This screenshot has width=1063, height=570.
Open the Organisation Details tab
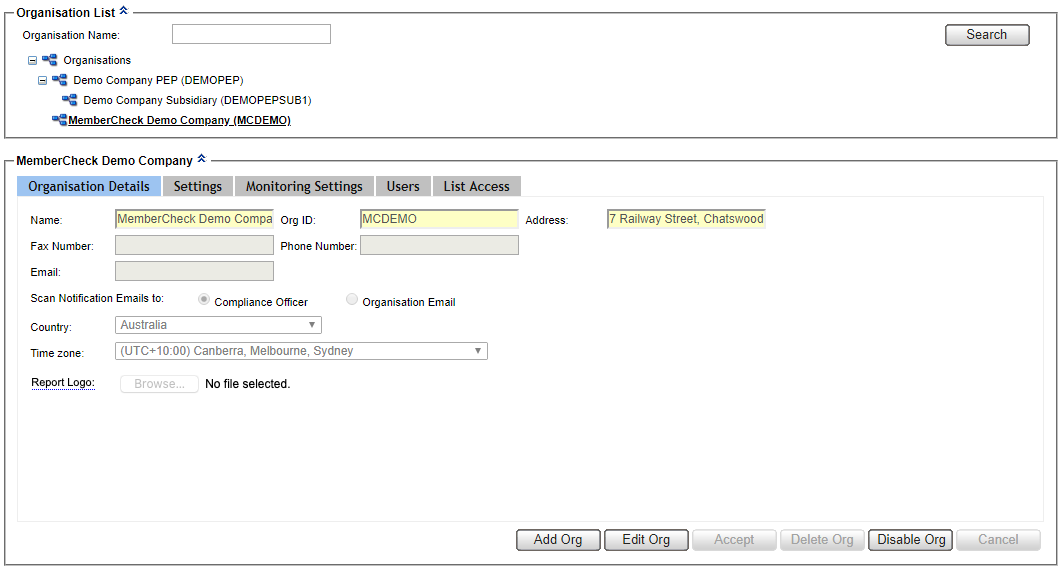point(89,186)
